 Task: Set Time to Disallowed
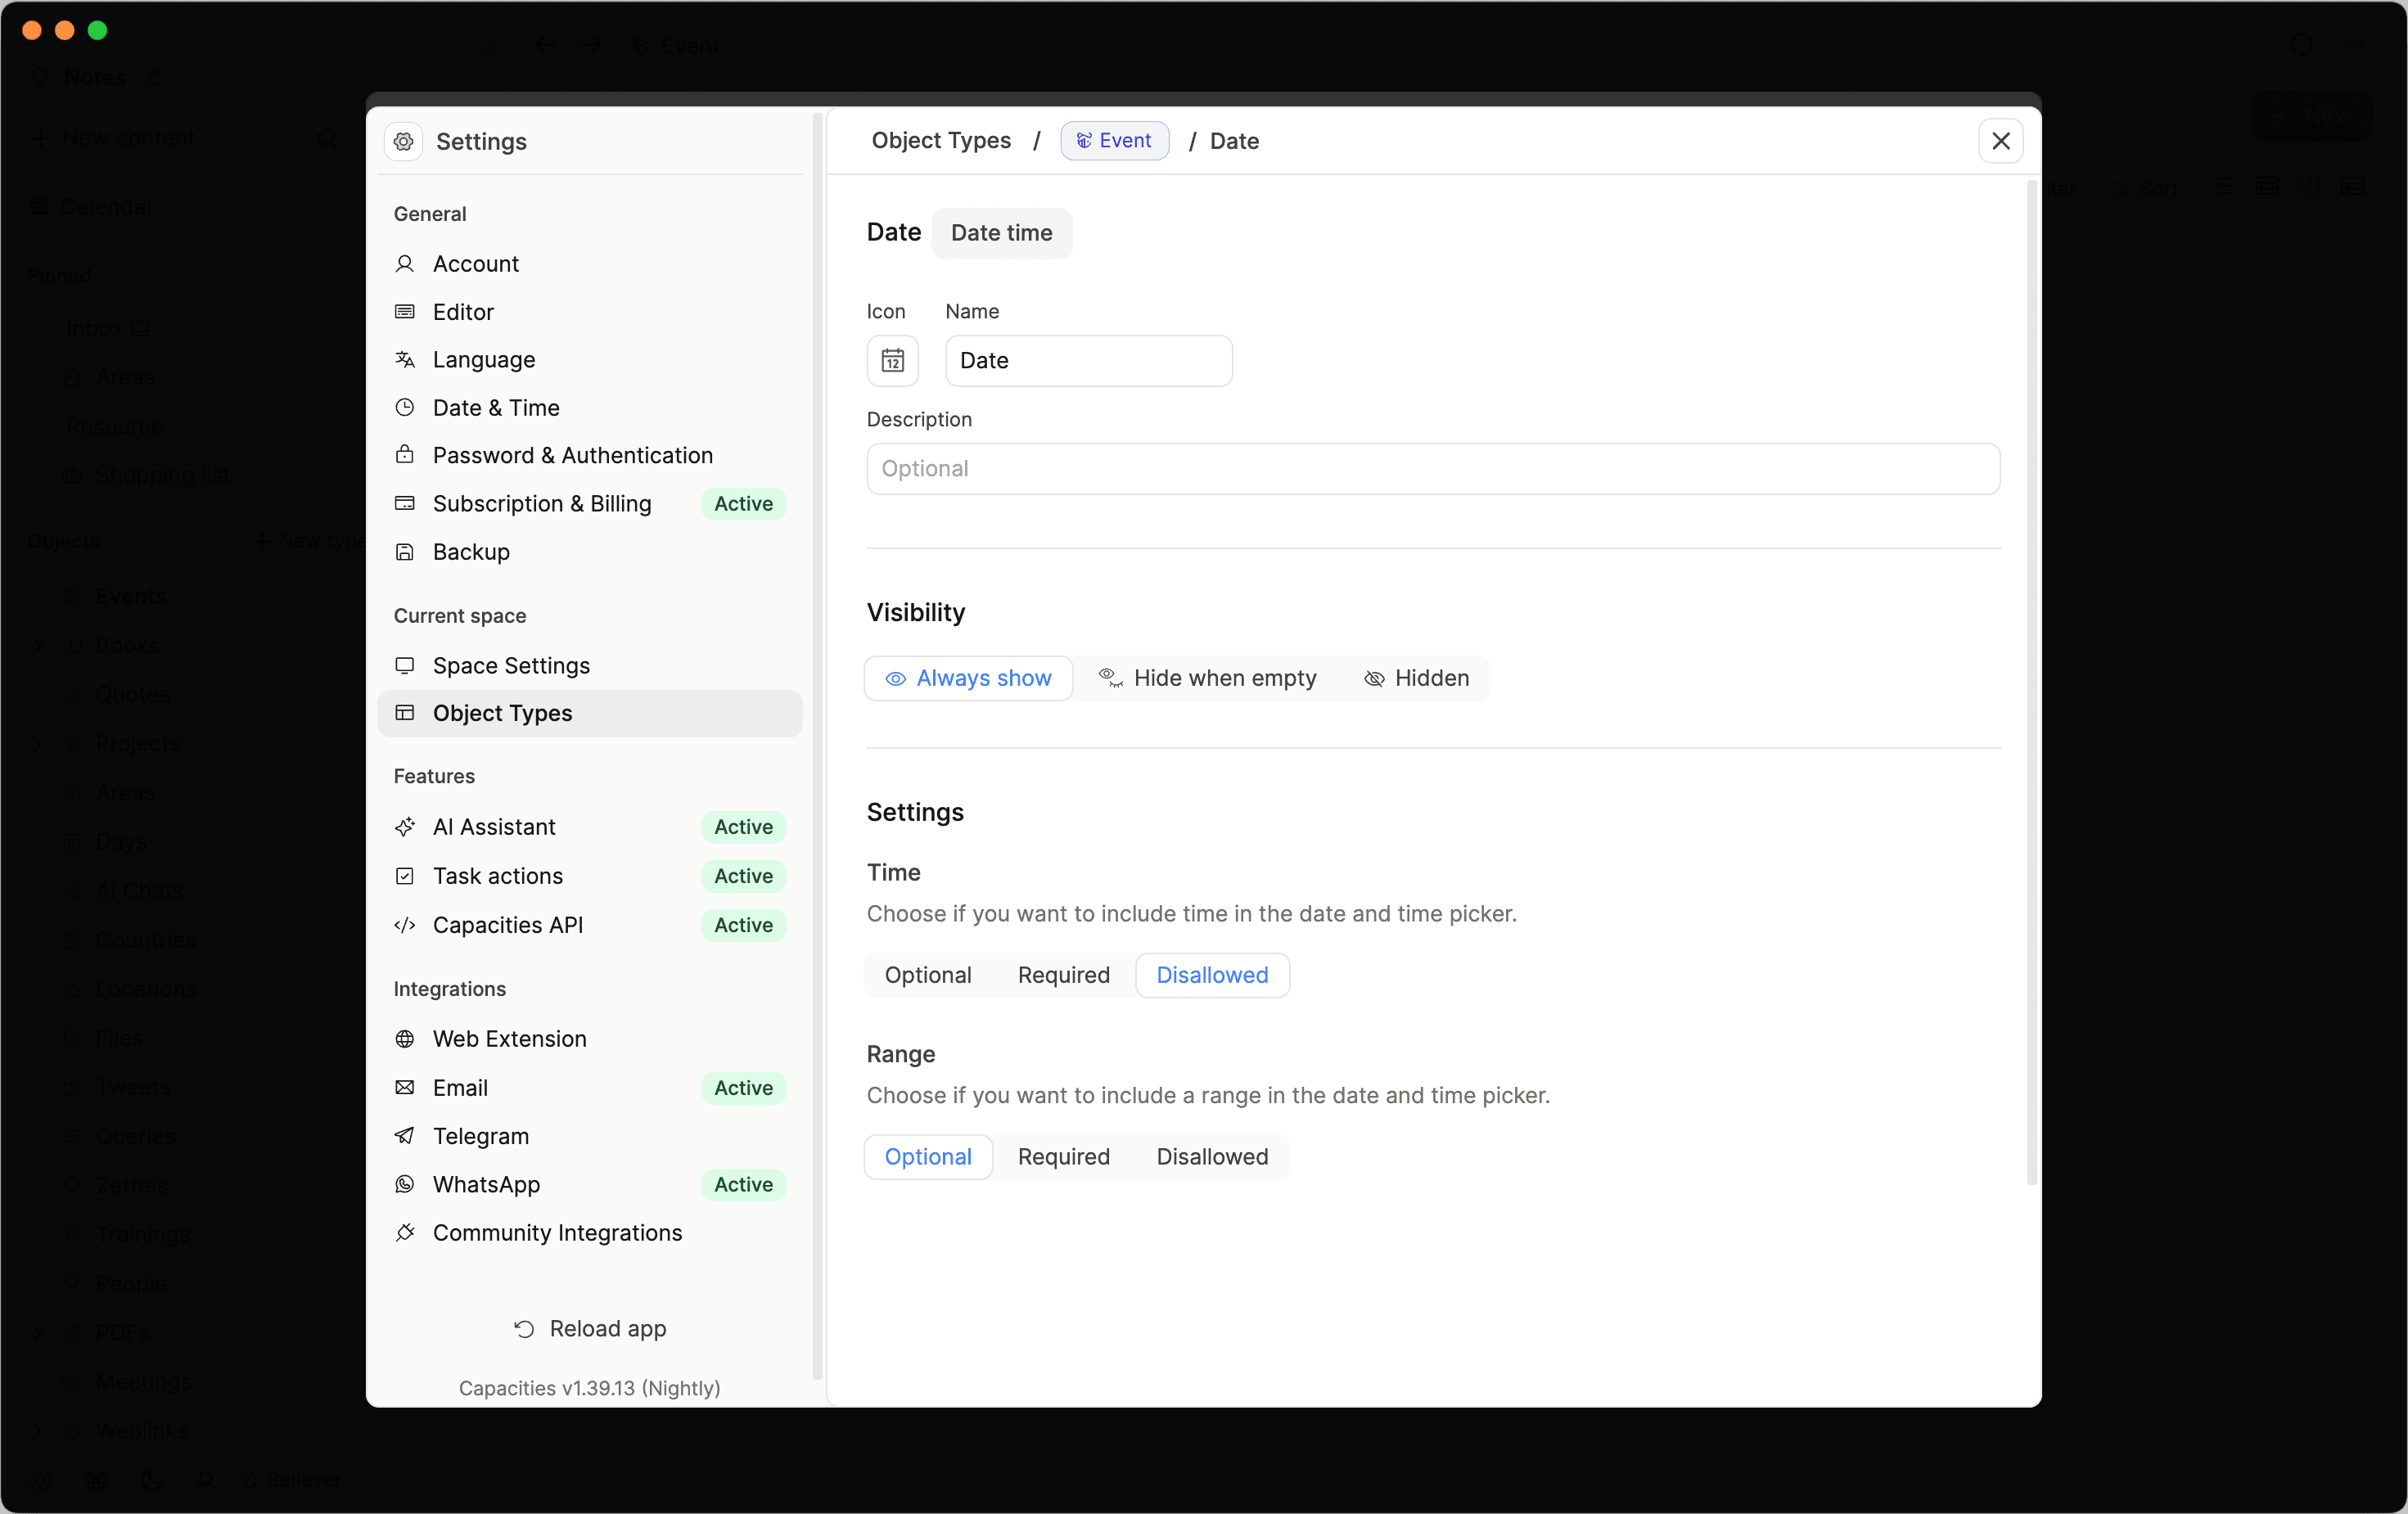point(1212,976)
